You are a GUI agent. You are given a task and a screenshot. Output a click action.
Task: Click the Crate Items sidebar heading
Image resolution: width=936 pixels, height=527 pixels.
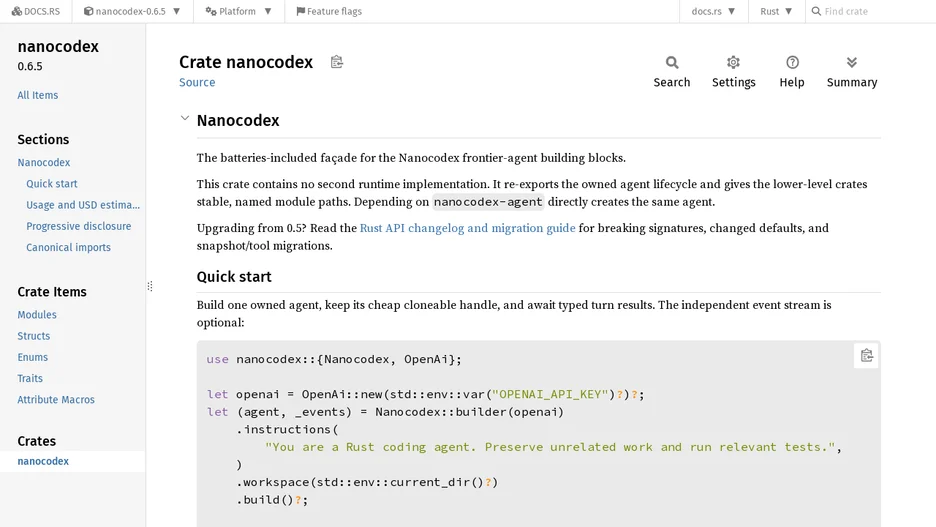click(x=52, y=292)
